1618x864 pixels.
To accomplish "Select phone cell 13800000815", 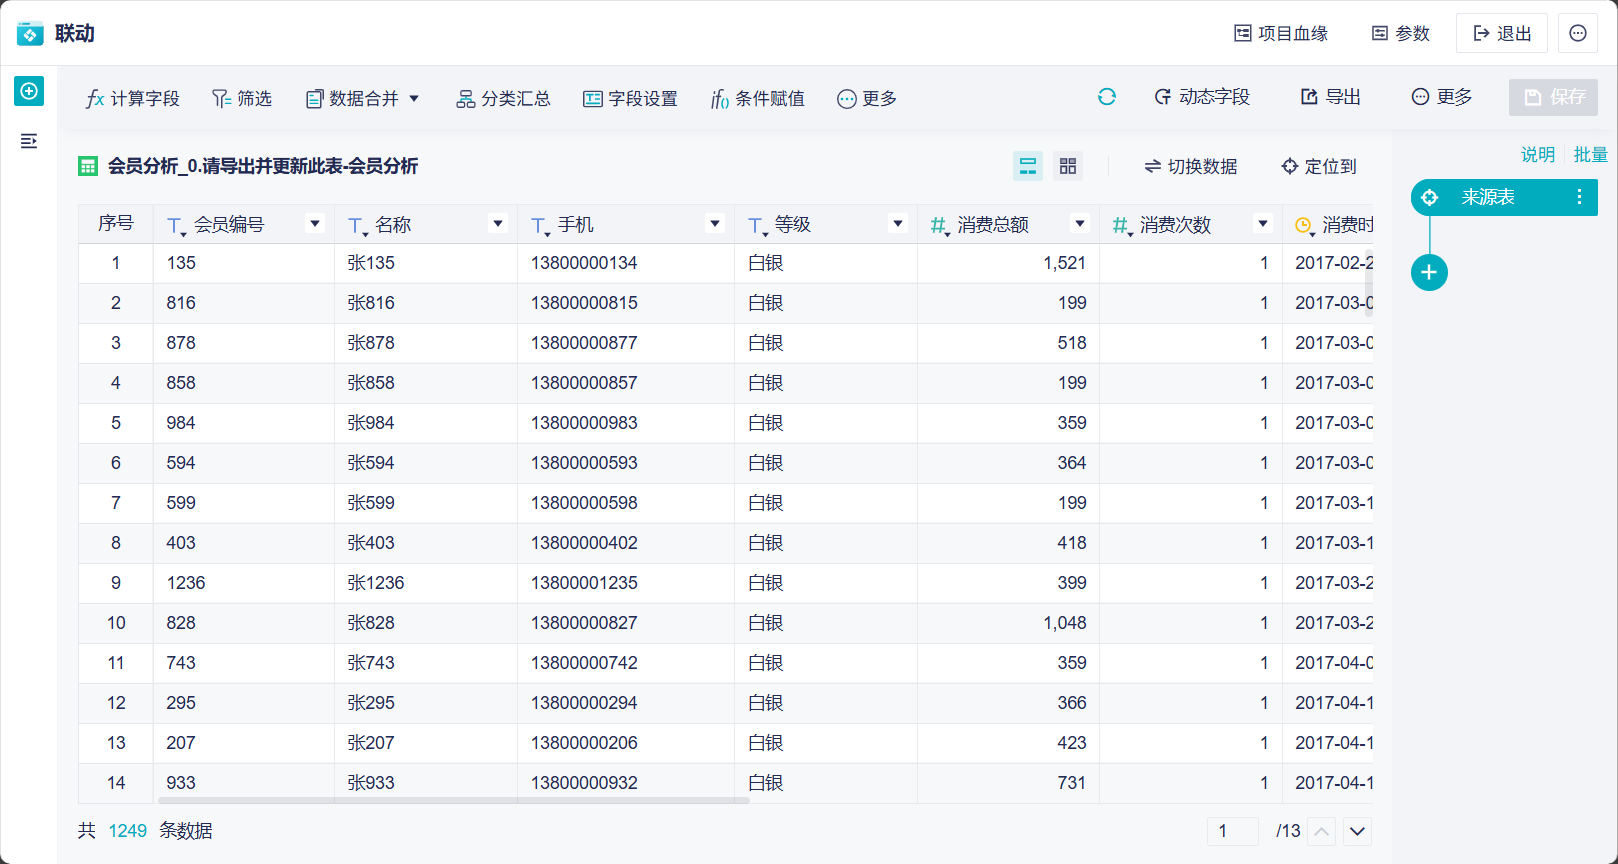I will tap(626, 303).
